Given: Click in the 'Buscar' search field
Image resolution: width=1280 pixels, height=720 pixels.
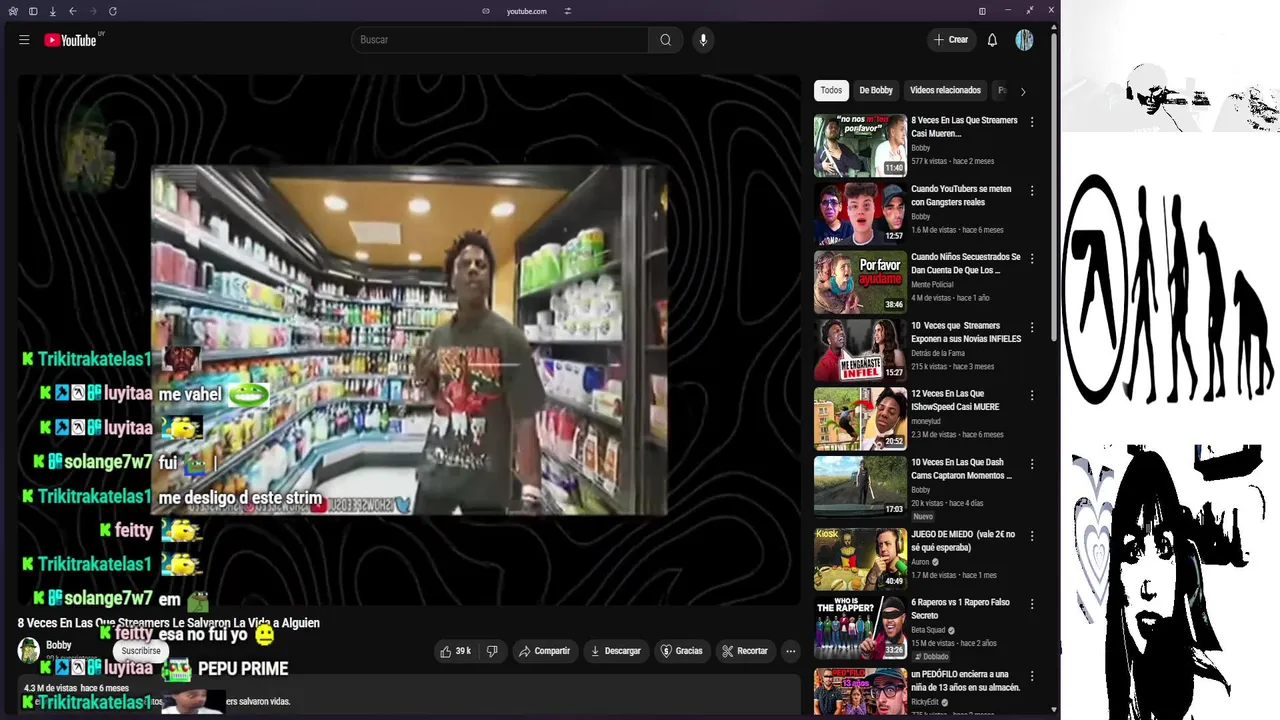Looking at the screenshot, I should (x=500, y=40).
